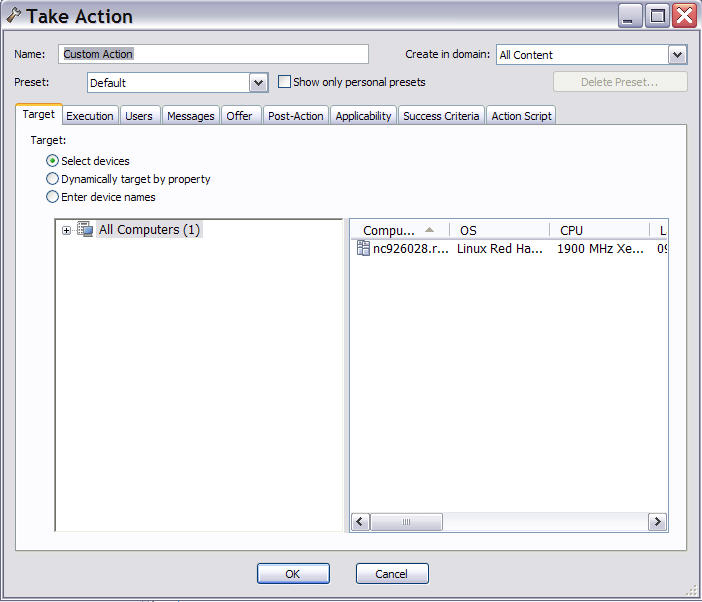
Task: Click the Name field containing Custom Action
Action: pyautogui.click(x=213, y=54)
